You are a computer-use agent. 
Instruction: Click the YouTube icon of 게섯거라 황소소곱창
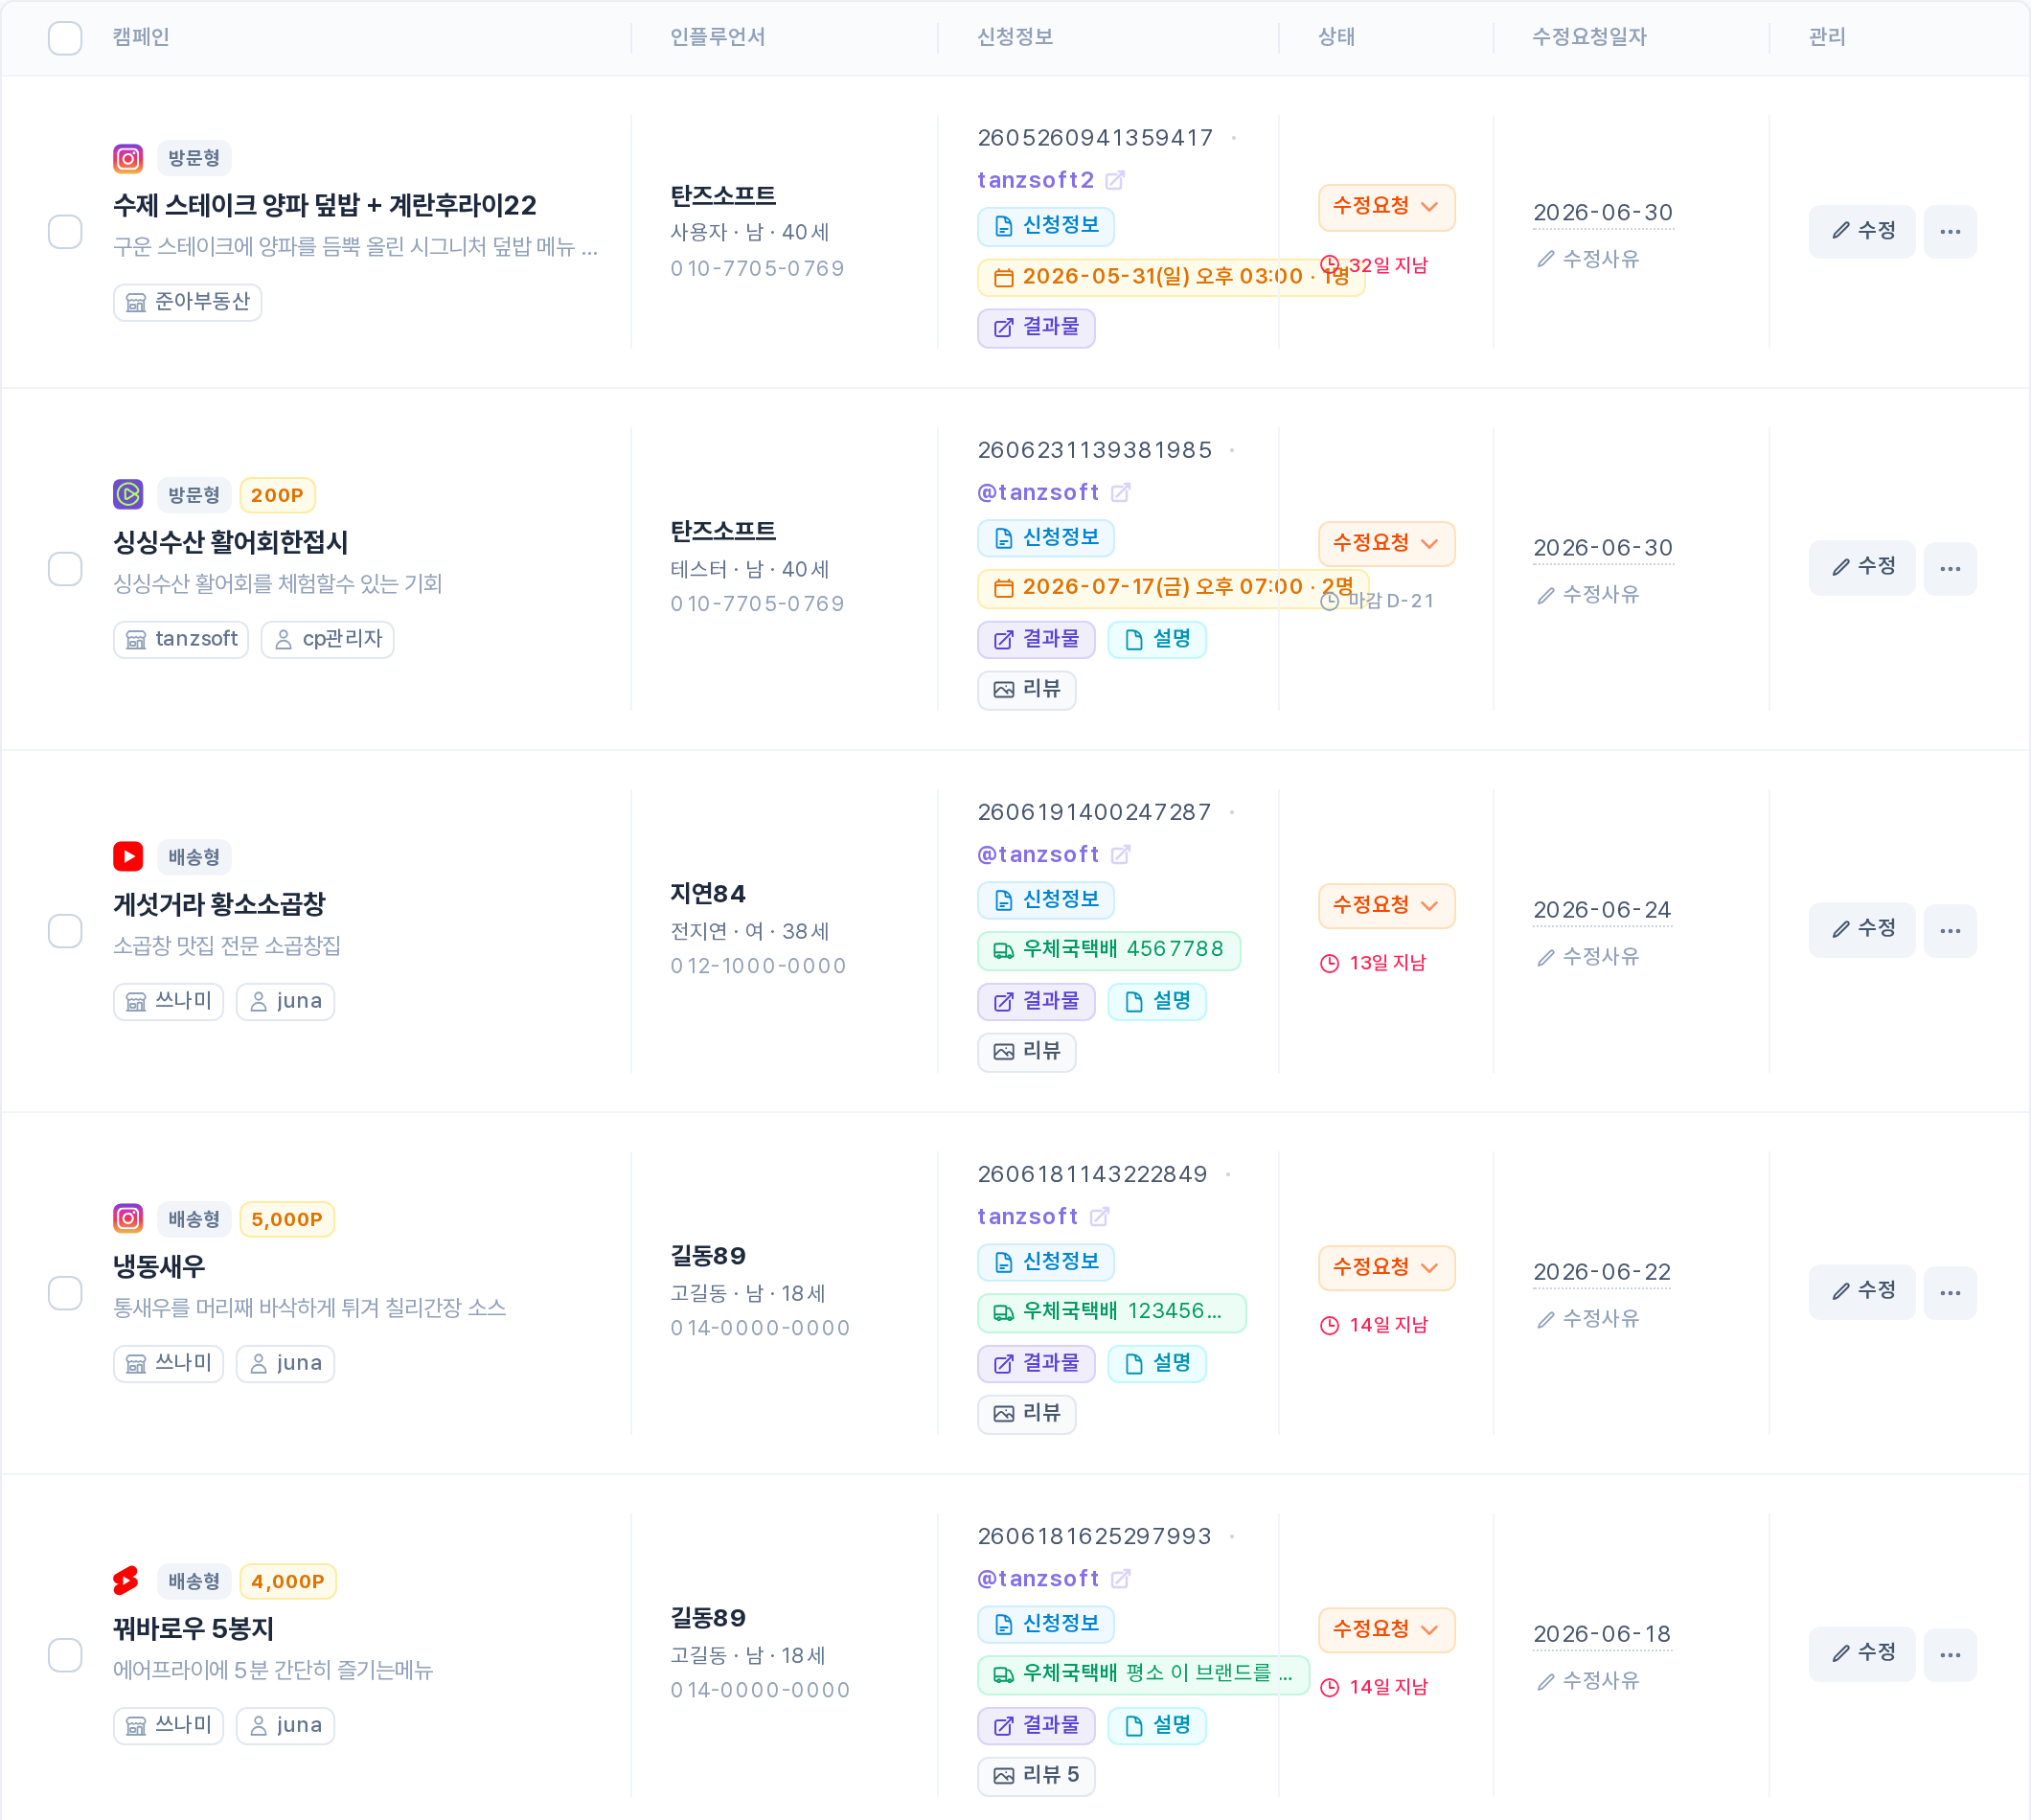128,856
